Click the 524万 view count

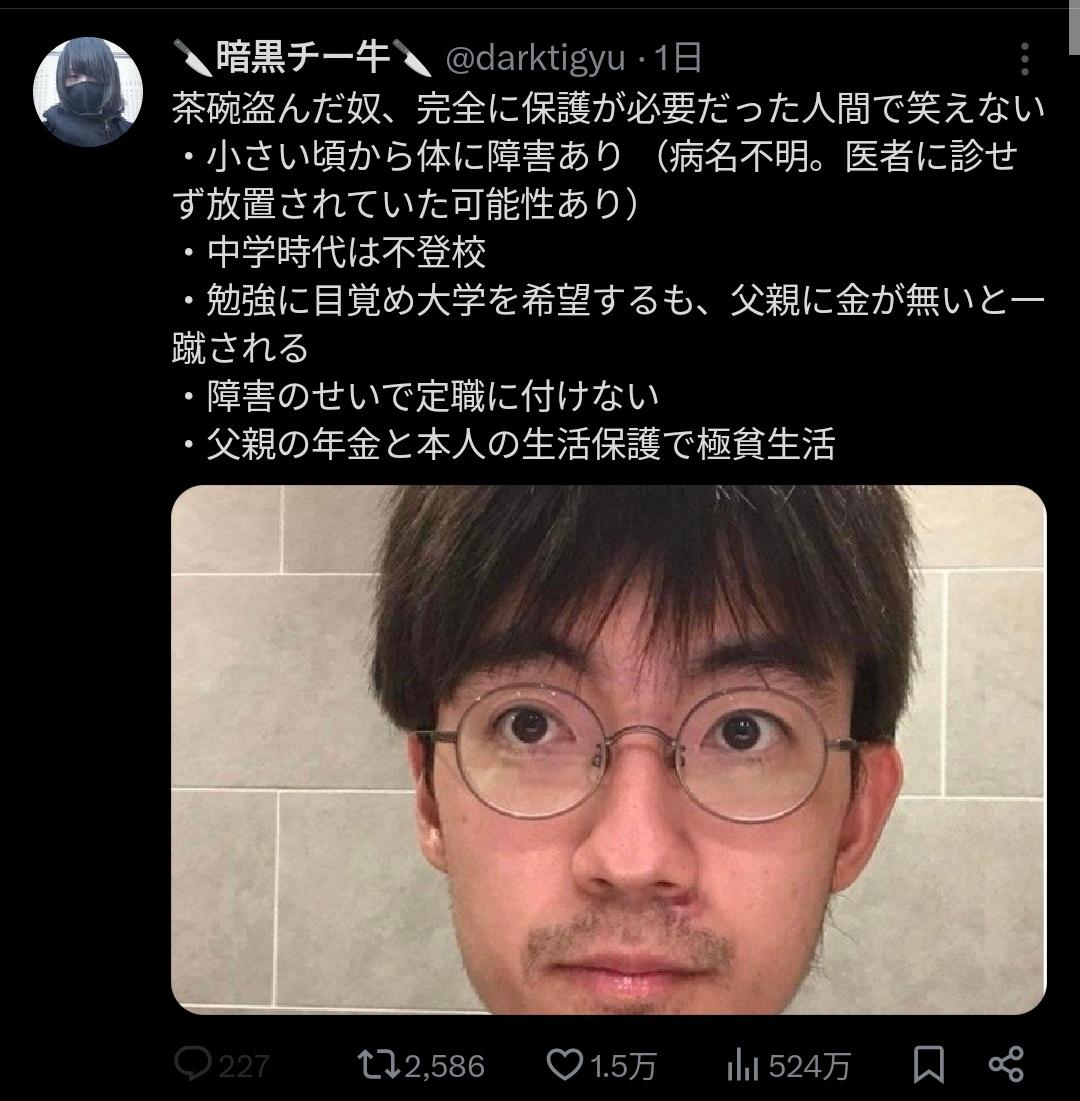point(809,1066)
